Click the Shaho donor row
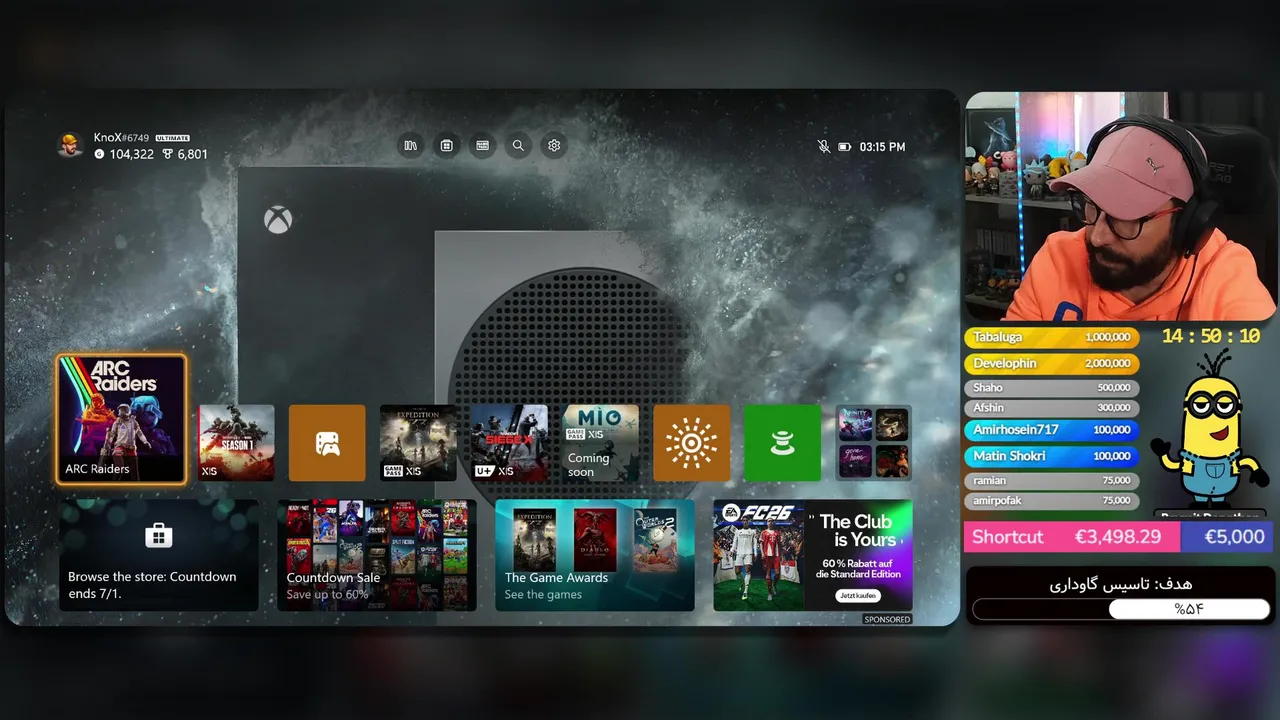 (x=1052, y=388)
